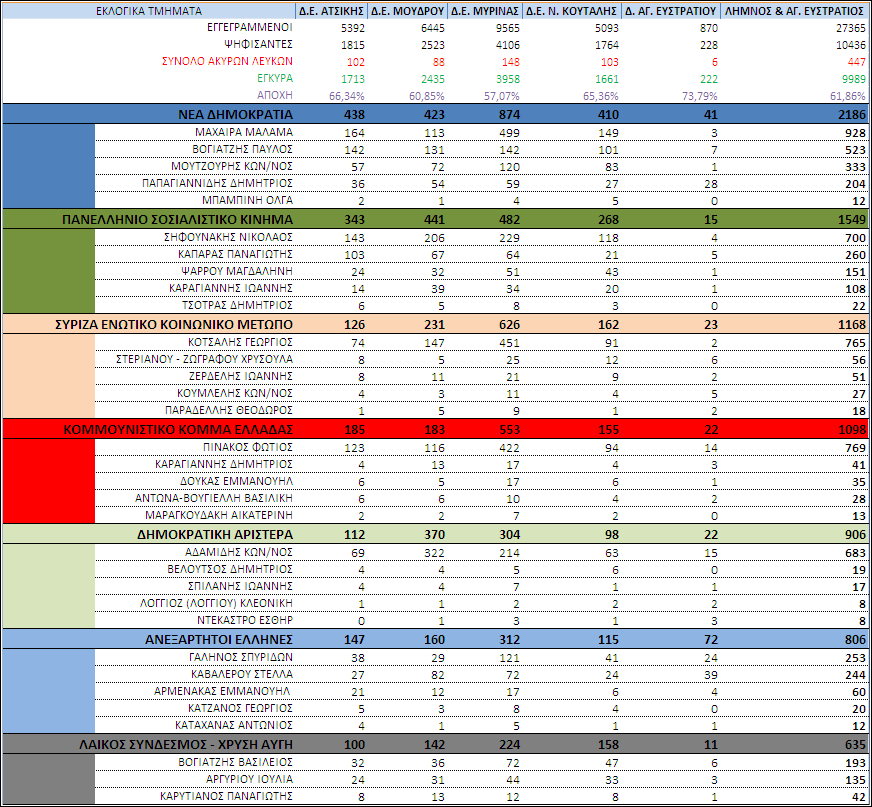
Task: Select the ΣΥΡΙΖΑ ΕΝΩΤΙΚΟ ΚΟΙΝΩΝΙΚΟ ΜΕΤΩΠΟ header
Action: (174, 324)
